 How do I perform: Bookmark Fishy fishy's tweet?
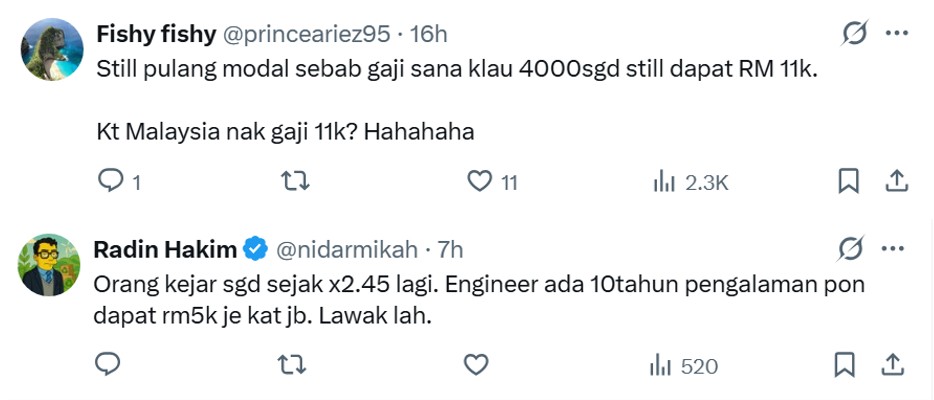(x=847, y=181)
